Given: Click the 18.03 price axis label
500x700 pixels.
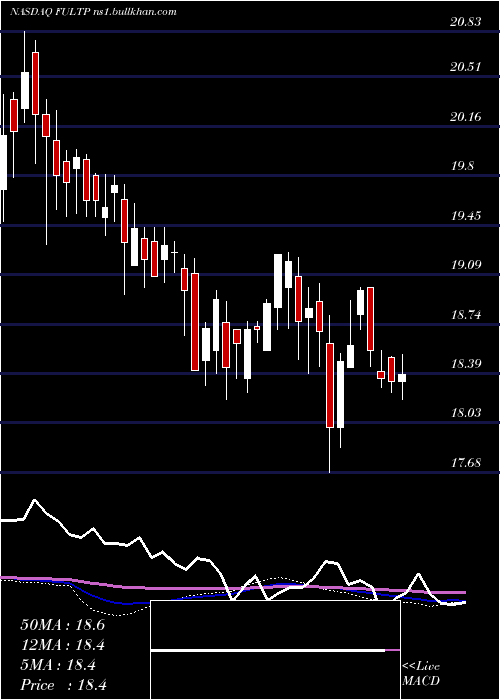Looking at the screenshot, I should [466, 413].
